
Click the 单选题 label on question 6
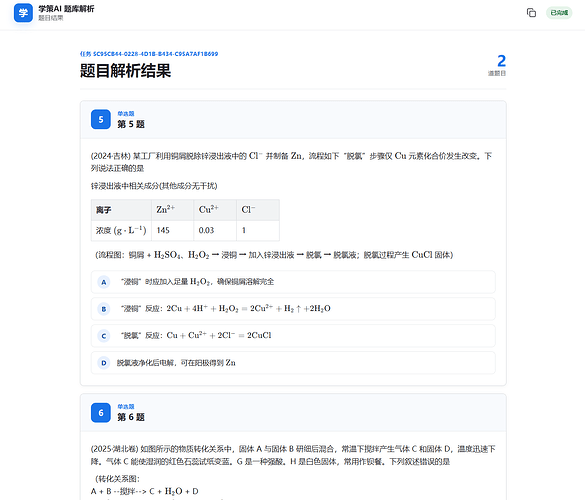126,406
